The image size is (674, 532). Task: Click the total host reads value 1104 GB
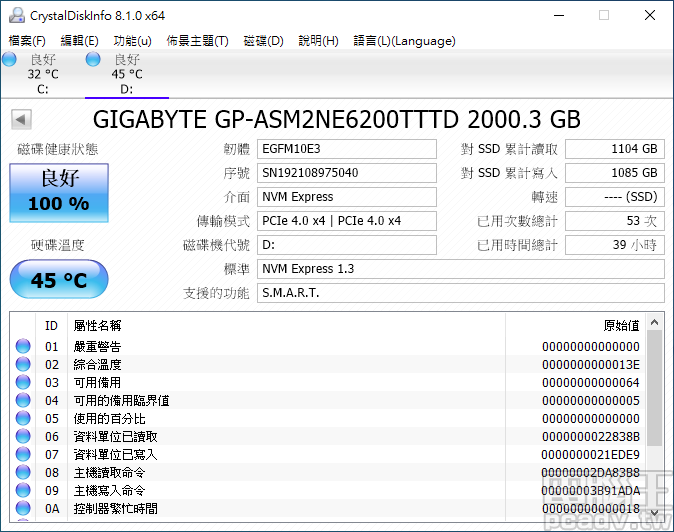pos(615,149)
